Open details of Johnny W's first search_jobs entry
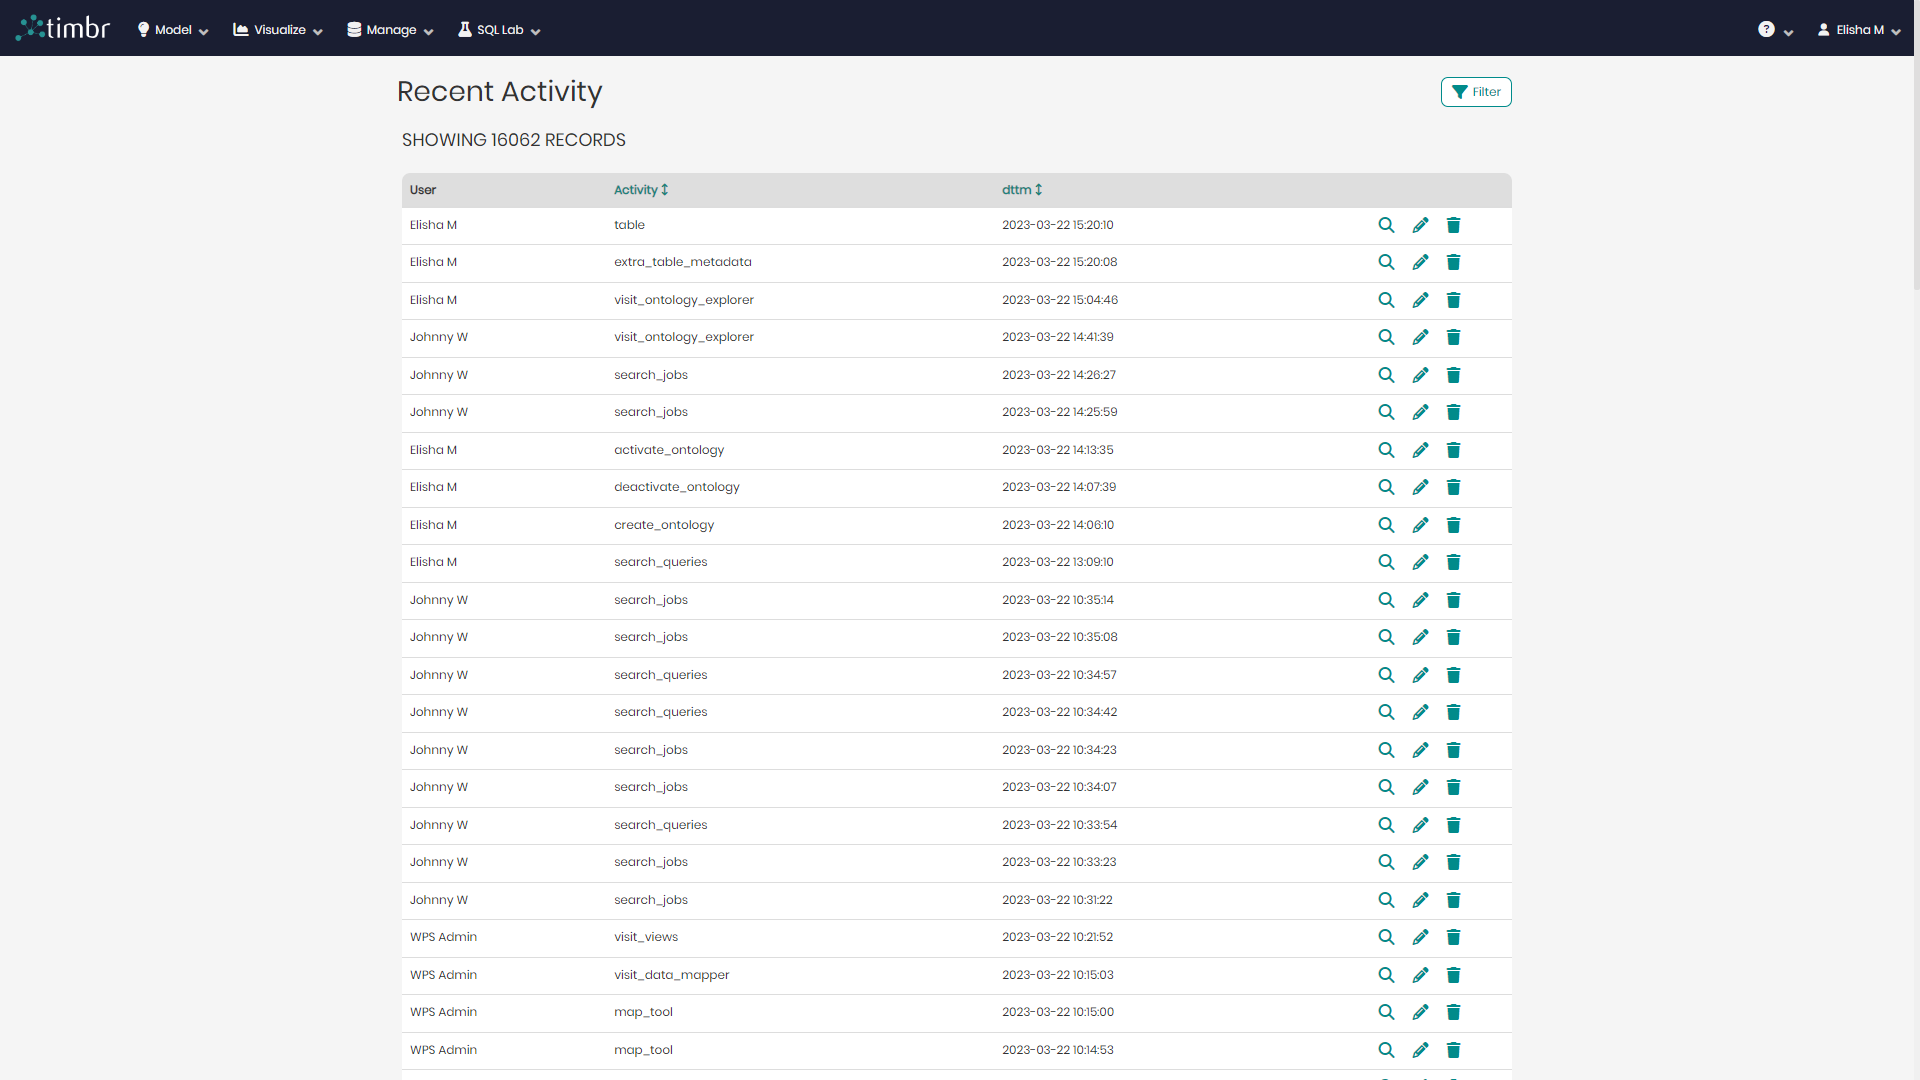 [1386, 375]
